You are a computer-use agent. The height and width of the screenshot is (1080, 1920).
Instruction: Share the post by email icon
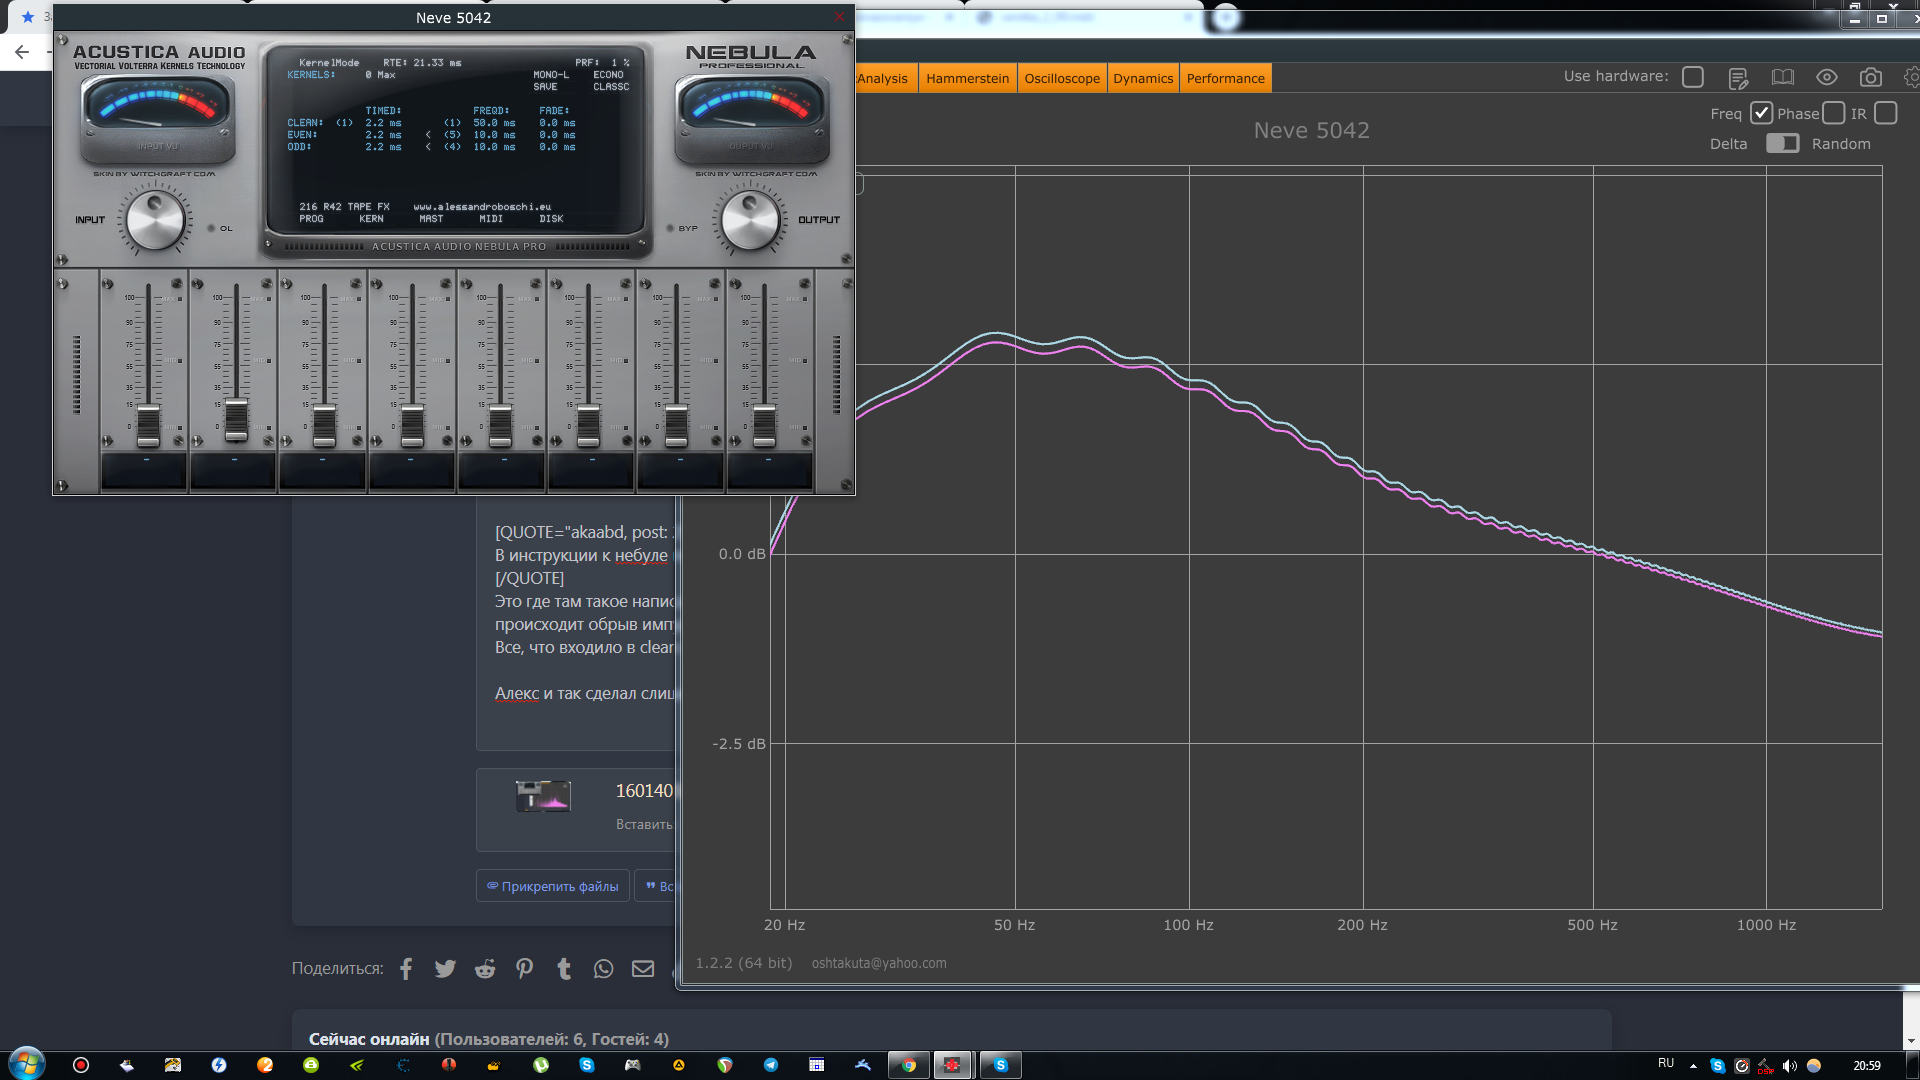tap(643, 968)
